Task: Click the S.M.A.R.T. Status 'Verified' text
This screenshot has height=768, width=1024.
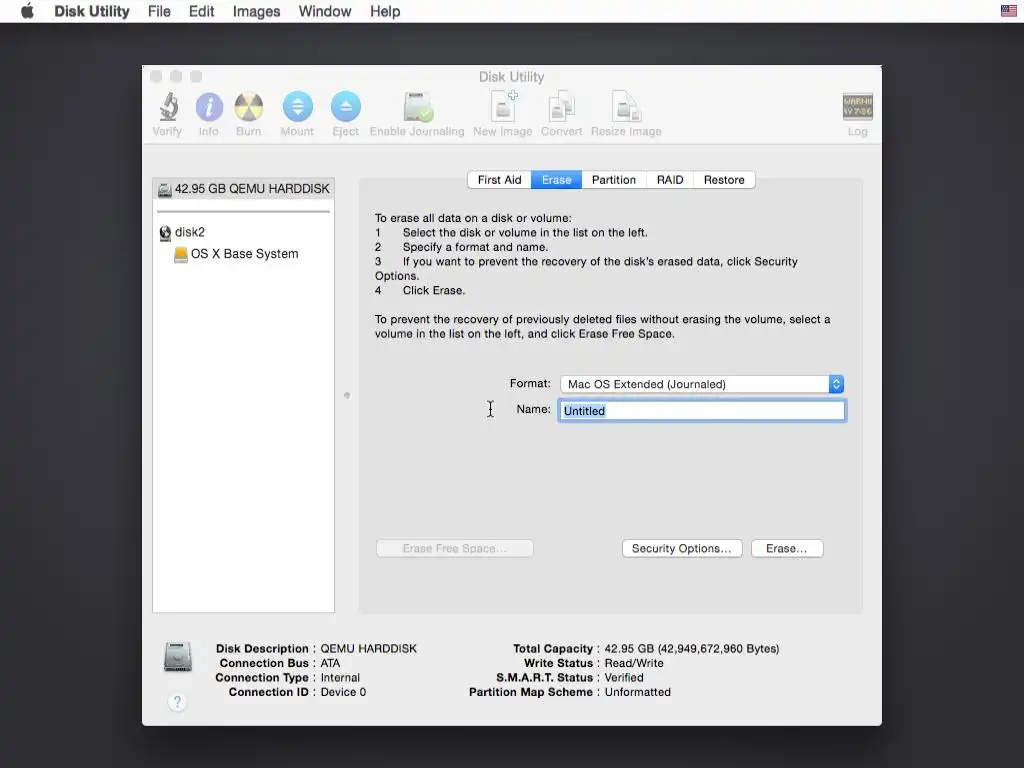Action: [x=624, y=678]
